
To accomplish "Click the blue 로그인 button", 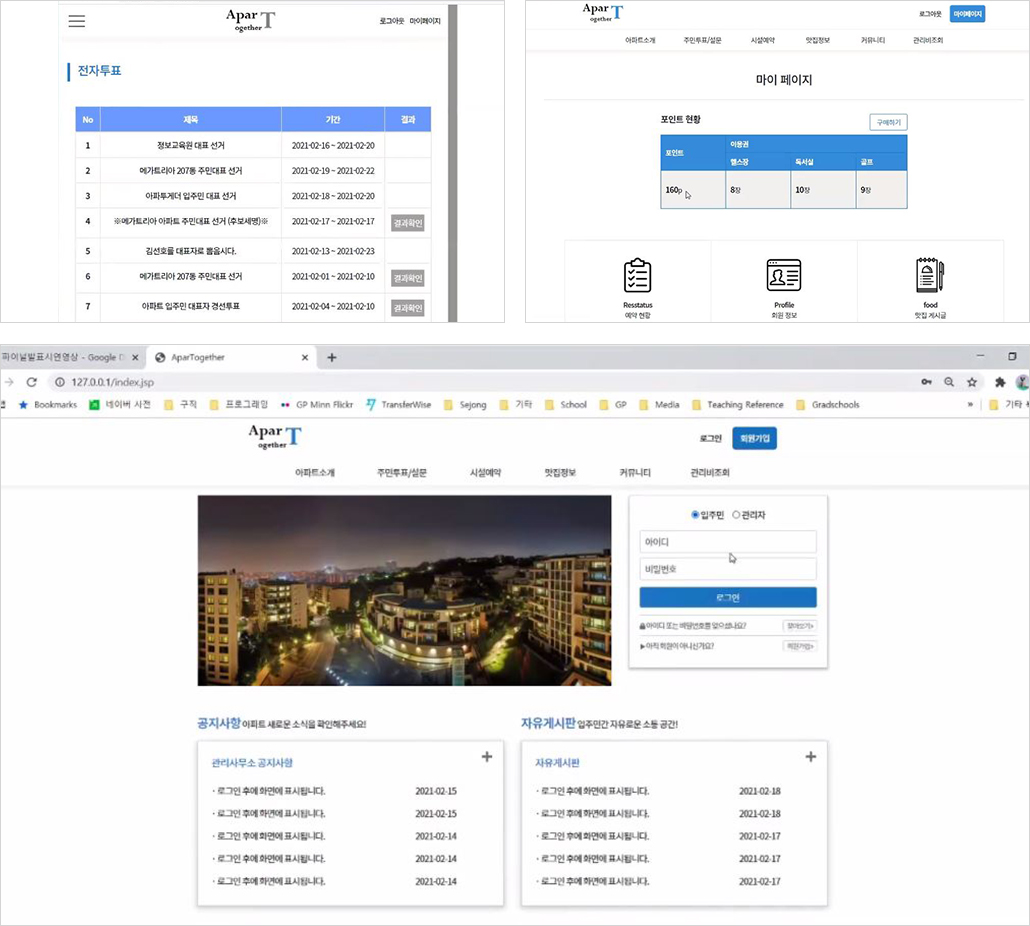I will pyautogui.click(x=728, y=598).
